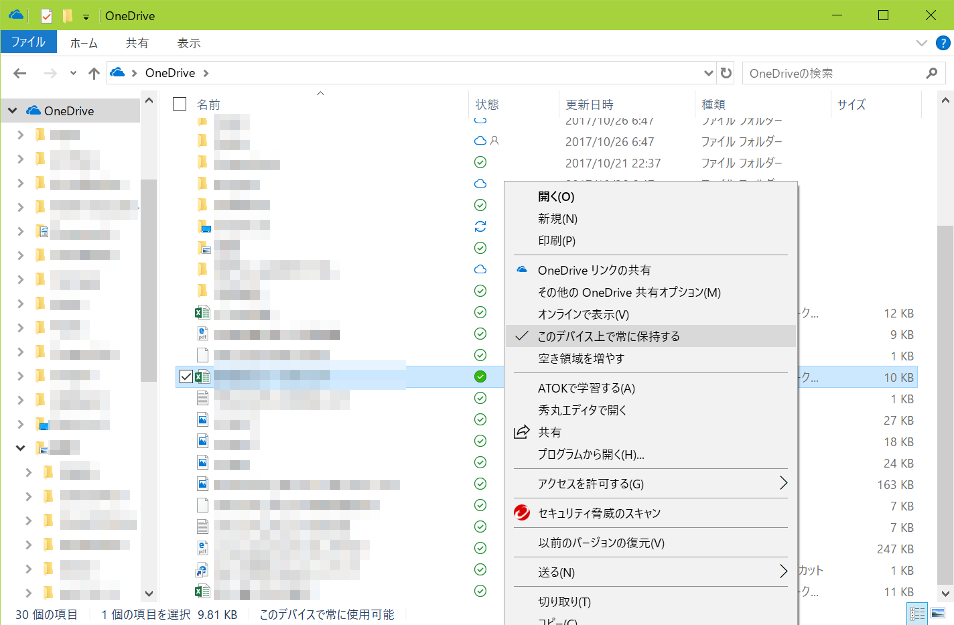Collapse the OneDrive tree node

[12, 111]
